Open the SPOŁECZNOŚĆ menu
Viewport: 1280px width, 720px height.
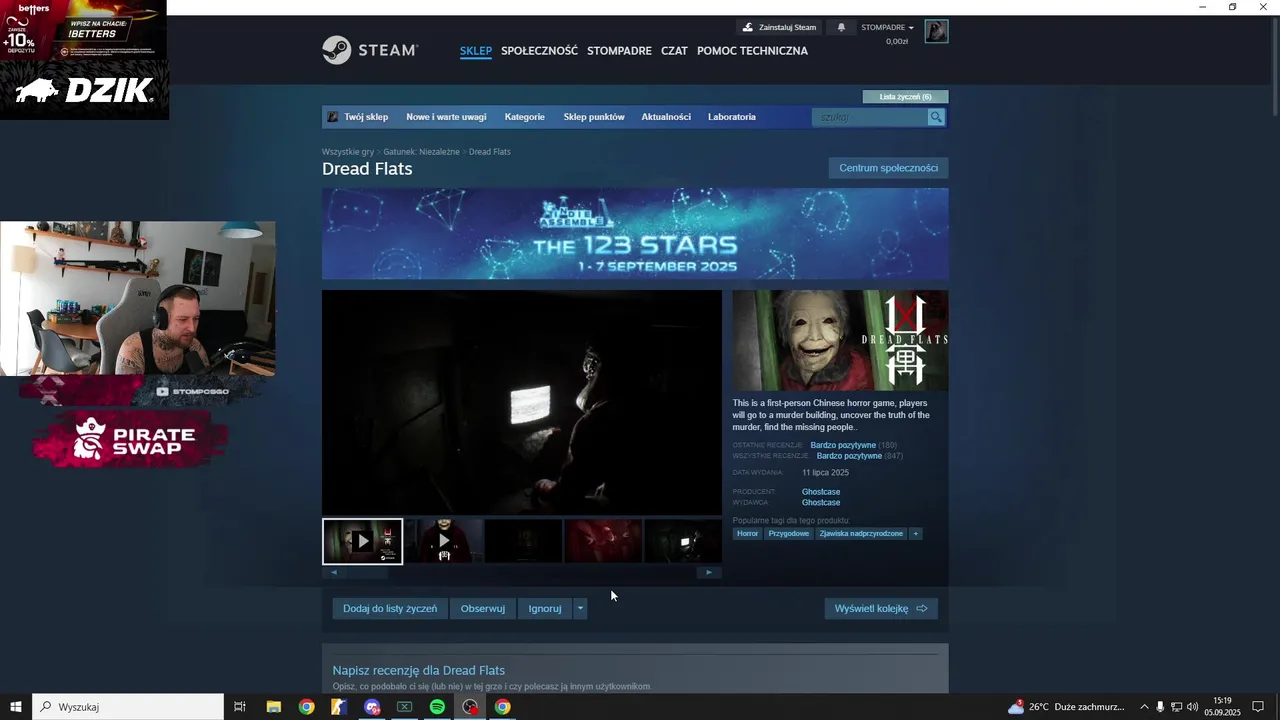coord(539,51)
